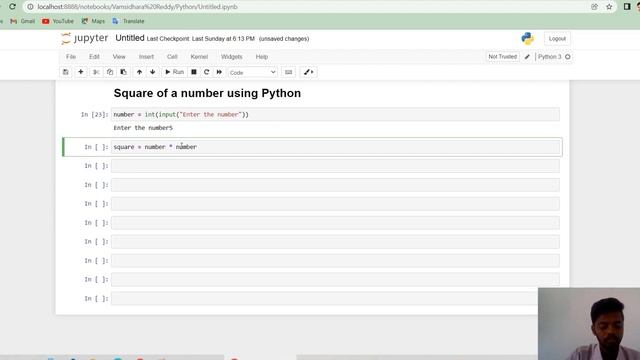Click the unsaved changes status text
The image size is (640, 360).
[x=284, y=39]
